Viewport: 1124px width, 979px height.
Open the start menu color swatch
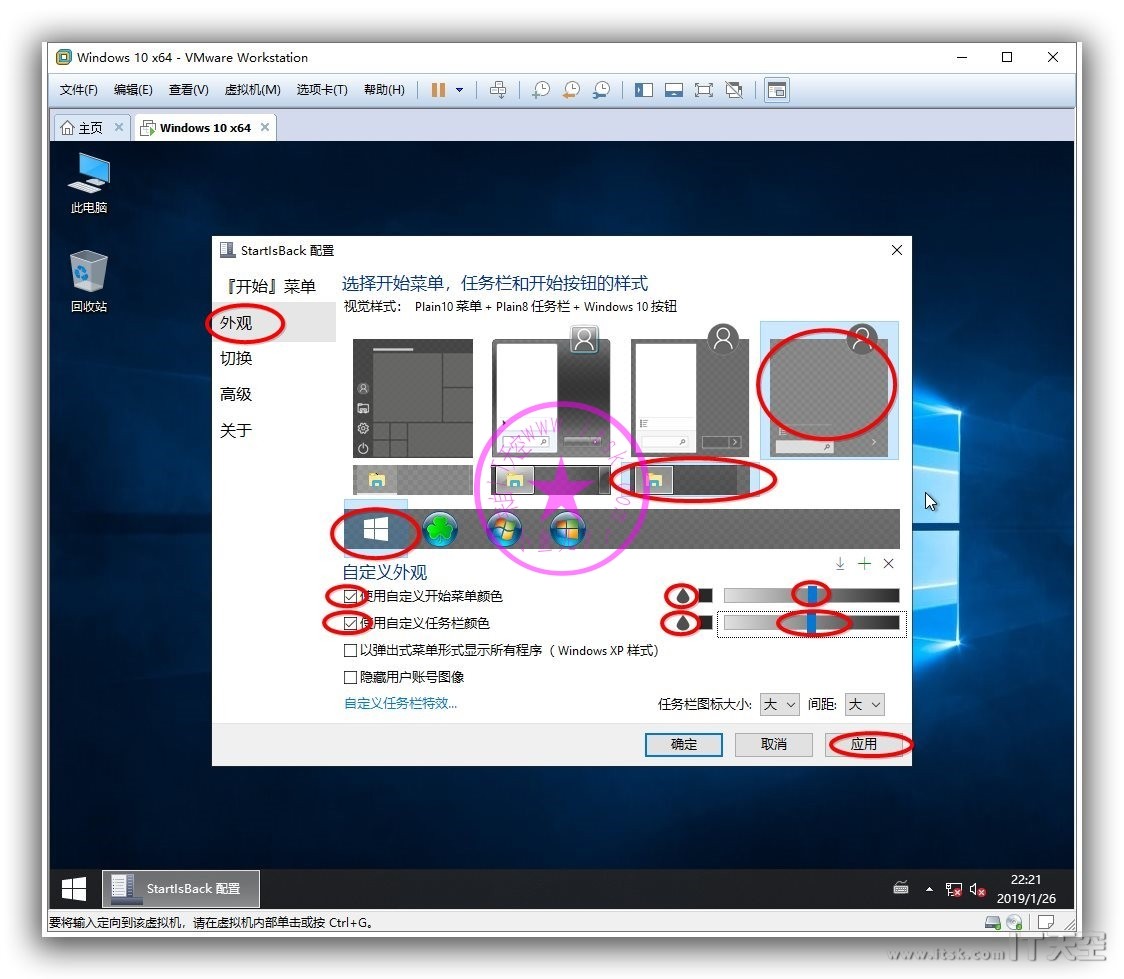click(706, 596)
